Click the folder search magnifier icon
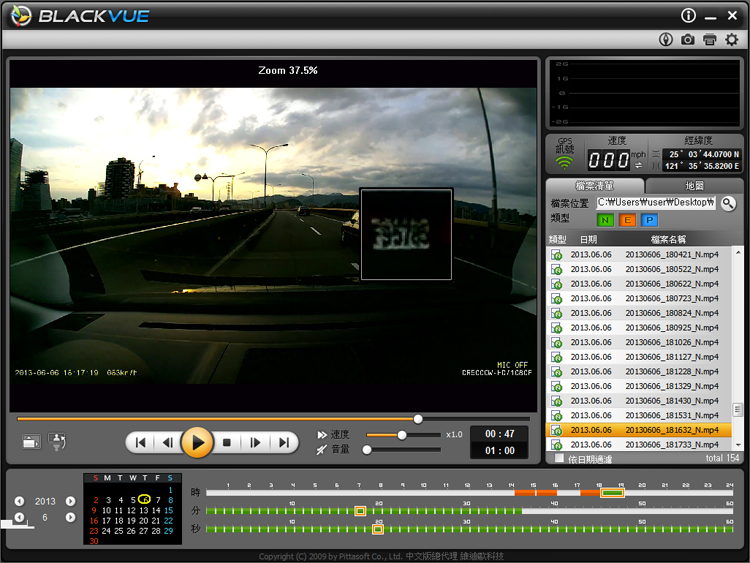This screenshot has width=750, height=563. (x=728, y=203)
